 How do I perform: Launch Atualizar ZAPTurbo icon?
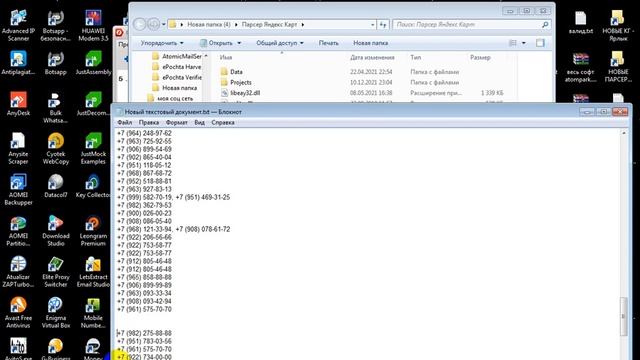pos(18,271)
